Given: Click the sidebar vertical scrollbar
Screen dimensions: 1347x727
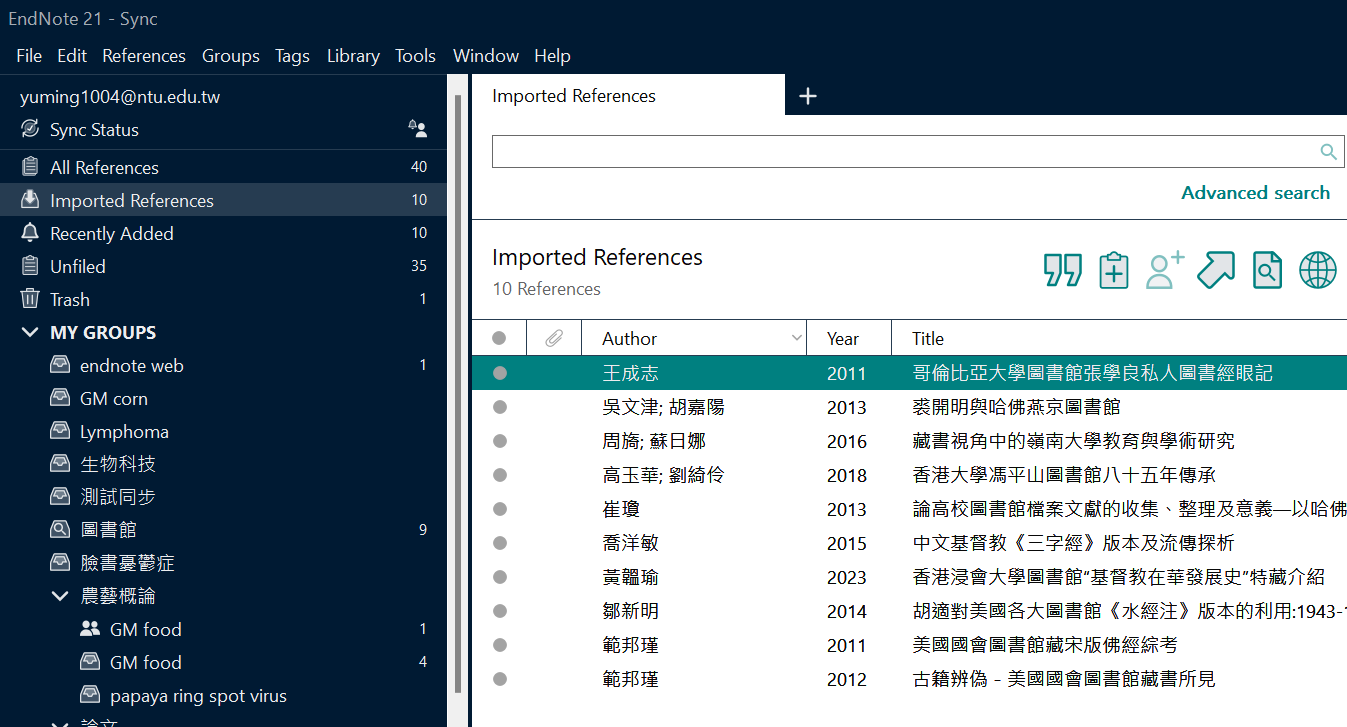Looking at the screenshot, I should (458, 394).
